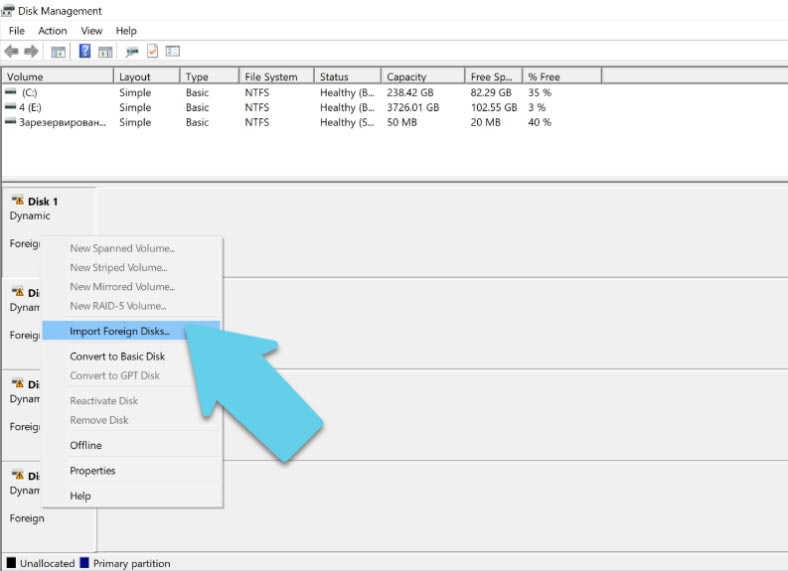Image resolution: width=788 pixels, height=571 pixels.
Task: Click the Unallocated legend label
Action: tap(47, 563)
